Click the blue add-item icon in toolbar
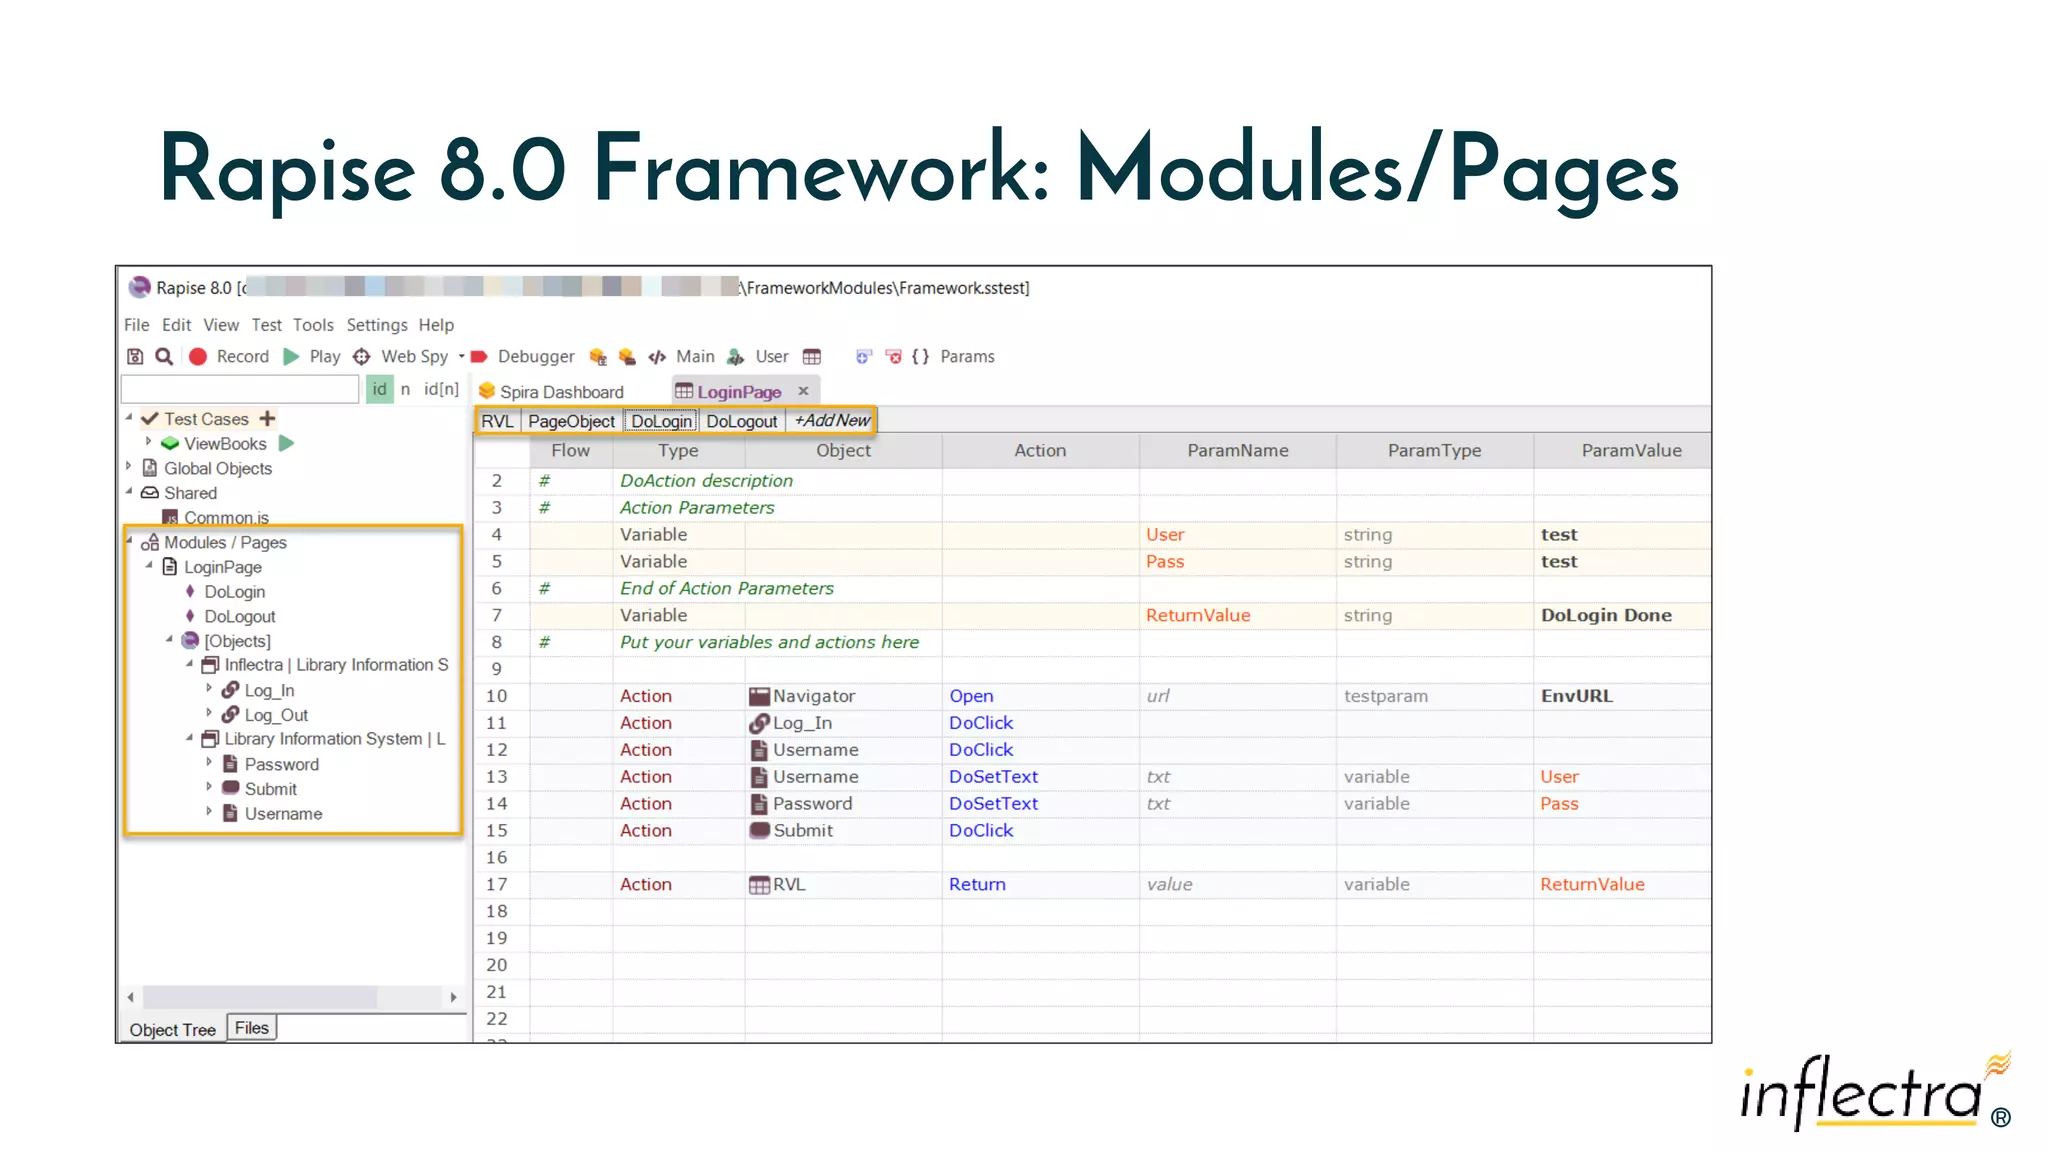 pyautogui.click(x=864, y=356)
